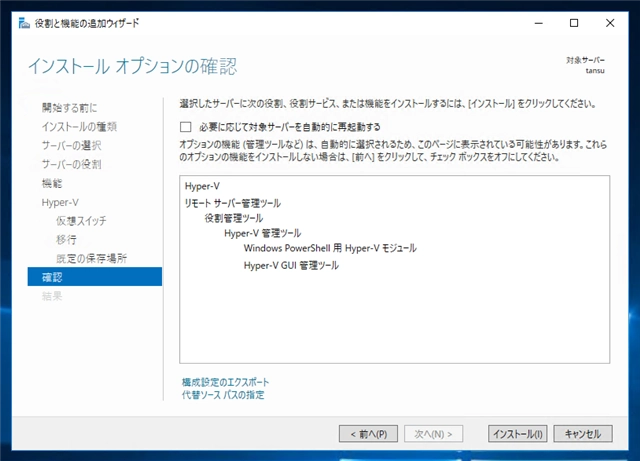
Task: Click 役割管理ツール entry in list
Action: pyautogui.click(x=233, y=218)
